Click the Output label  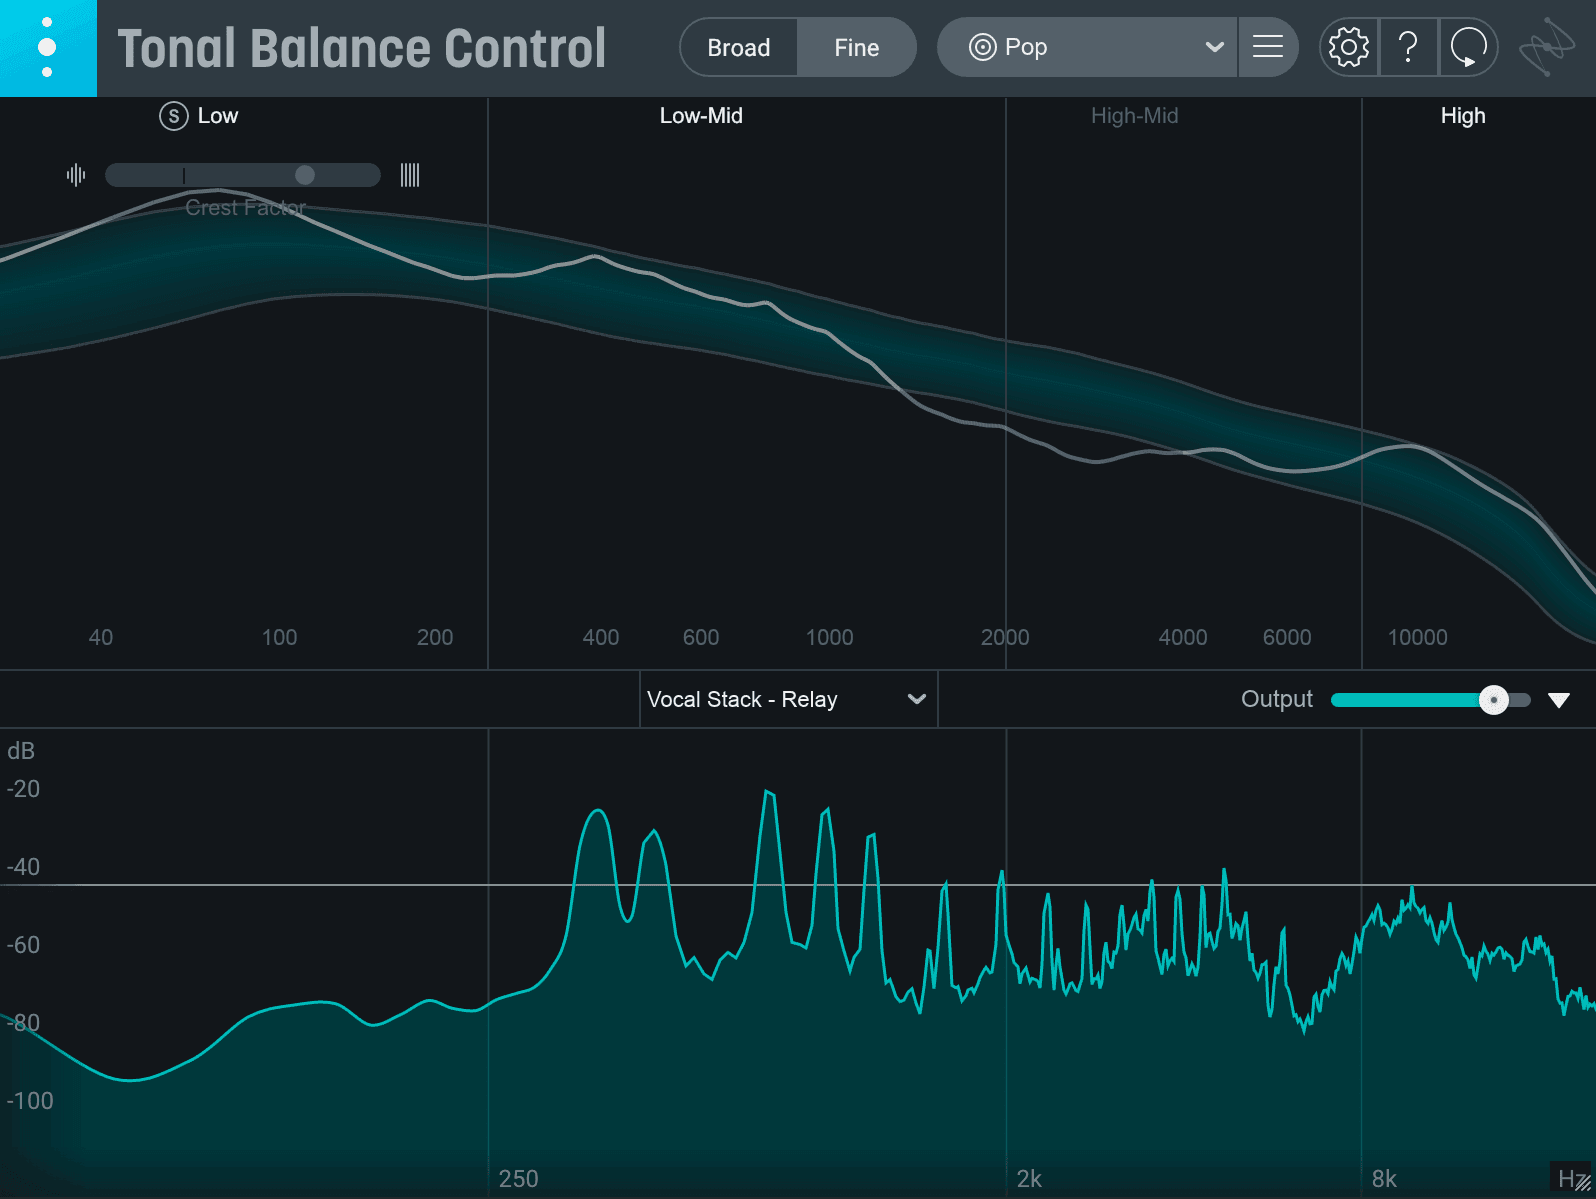click(x=1277, y=699)
